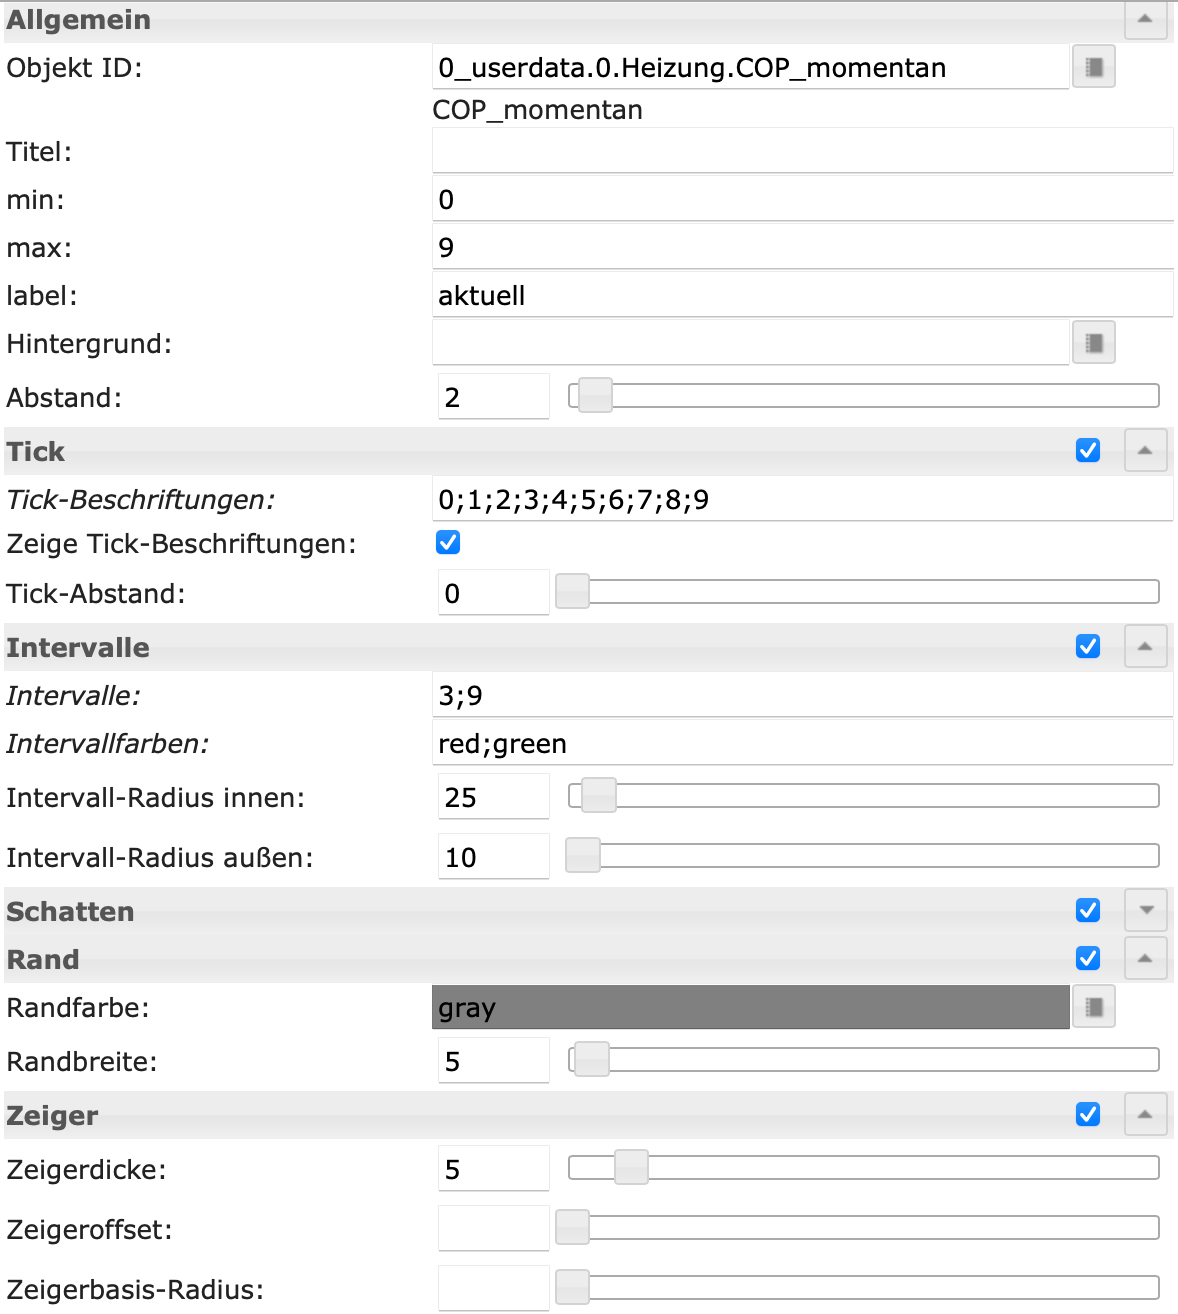Viewport: 1178px width, 1314px height.
Task: Toggle the Schatten checkbox
Action: tap(1088, 910)
